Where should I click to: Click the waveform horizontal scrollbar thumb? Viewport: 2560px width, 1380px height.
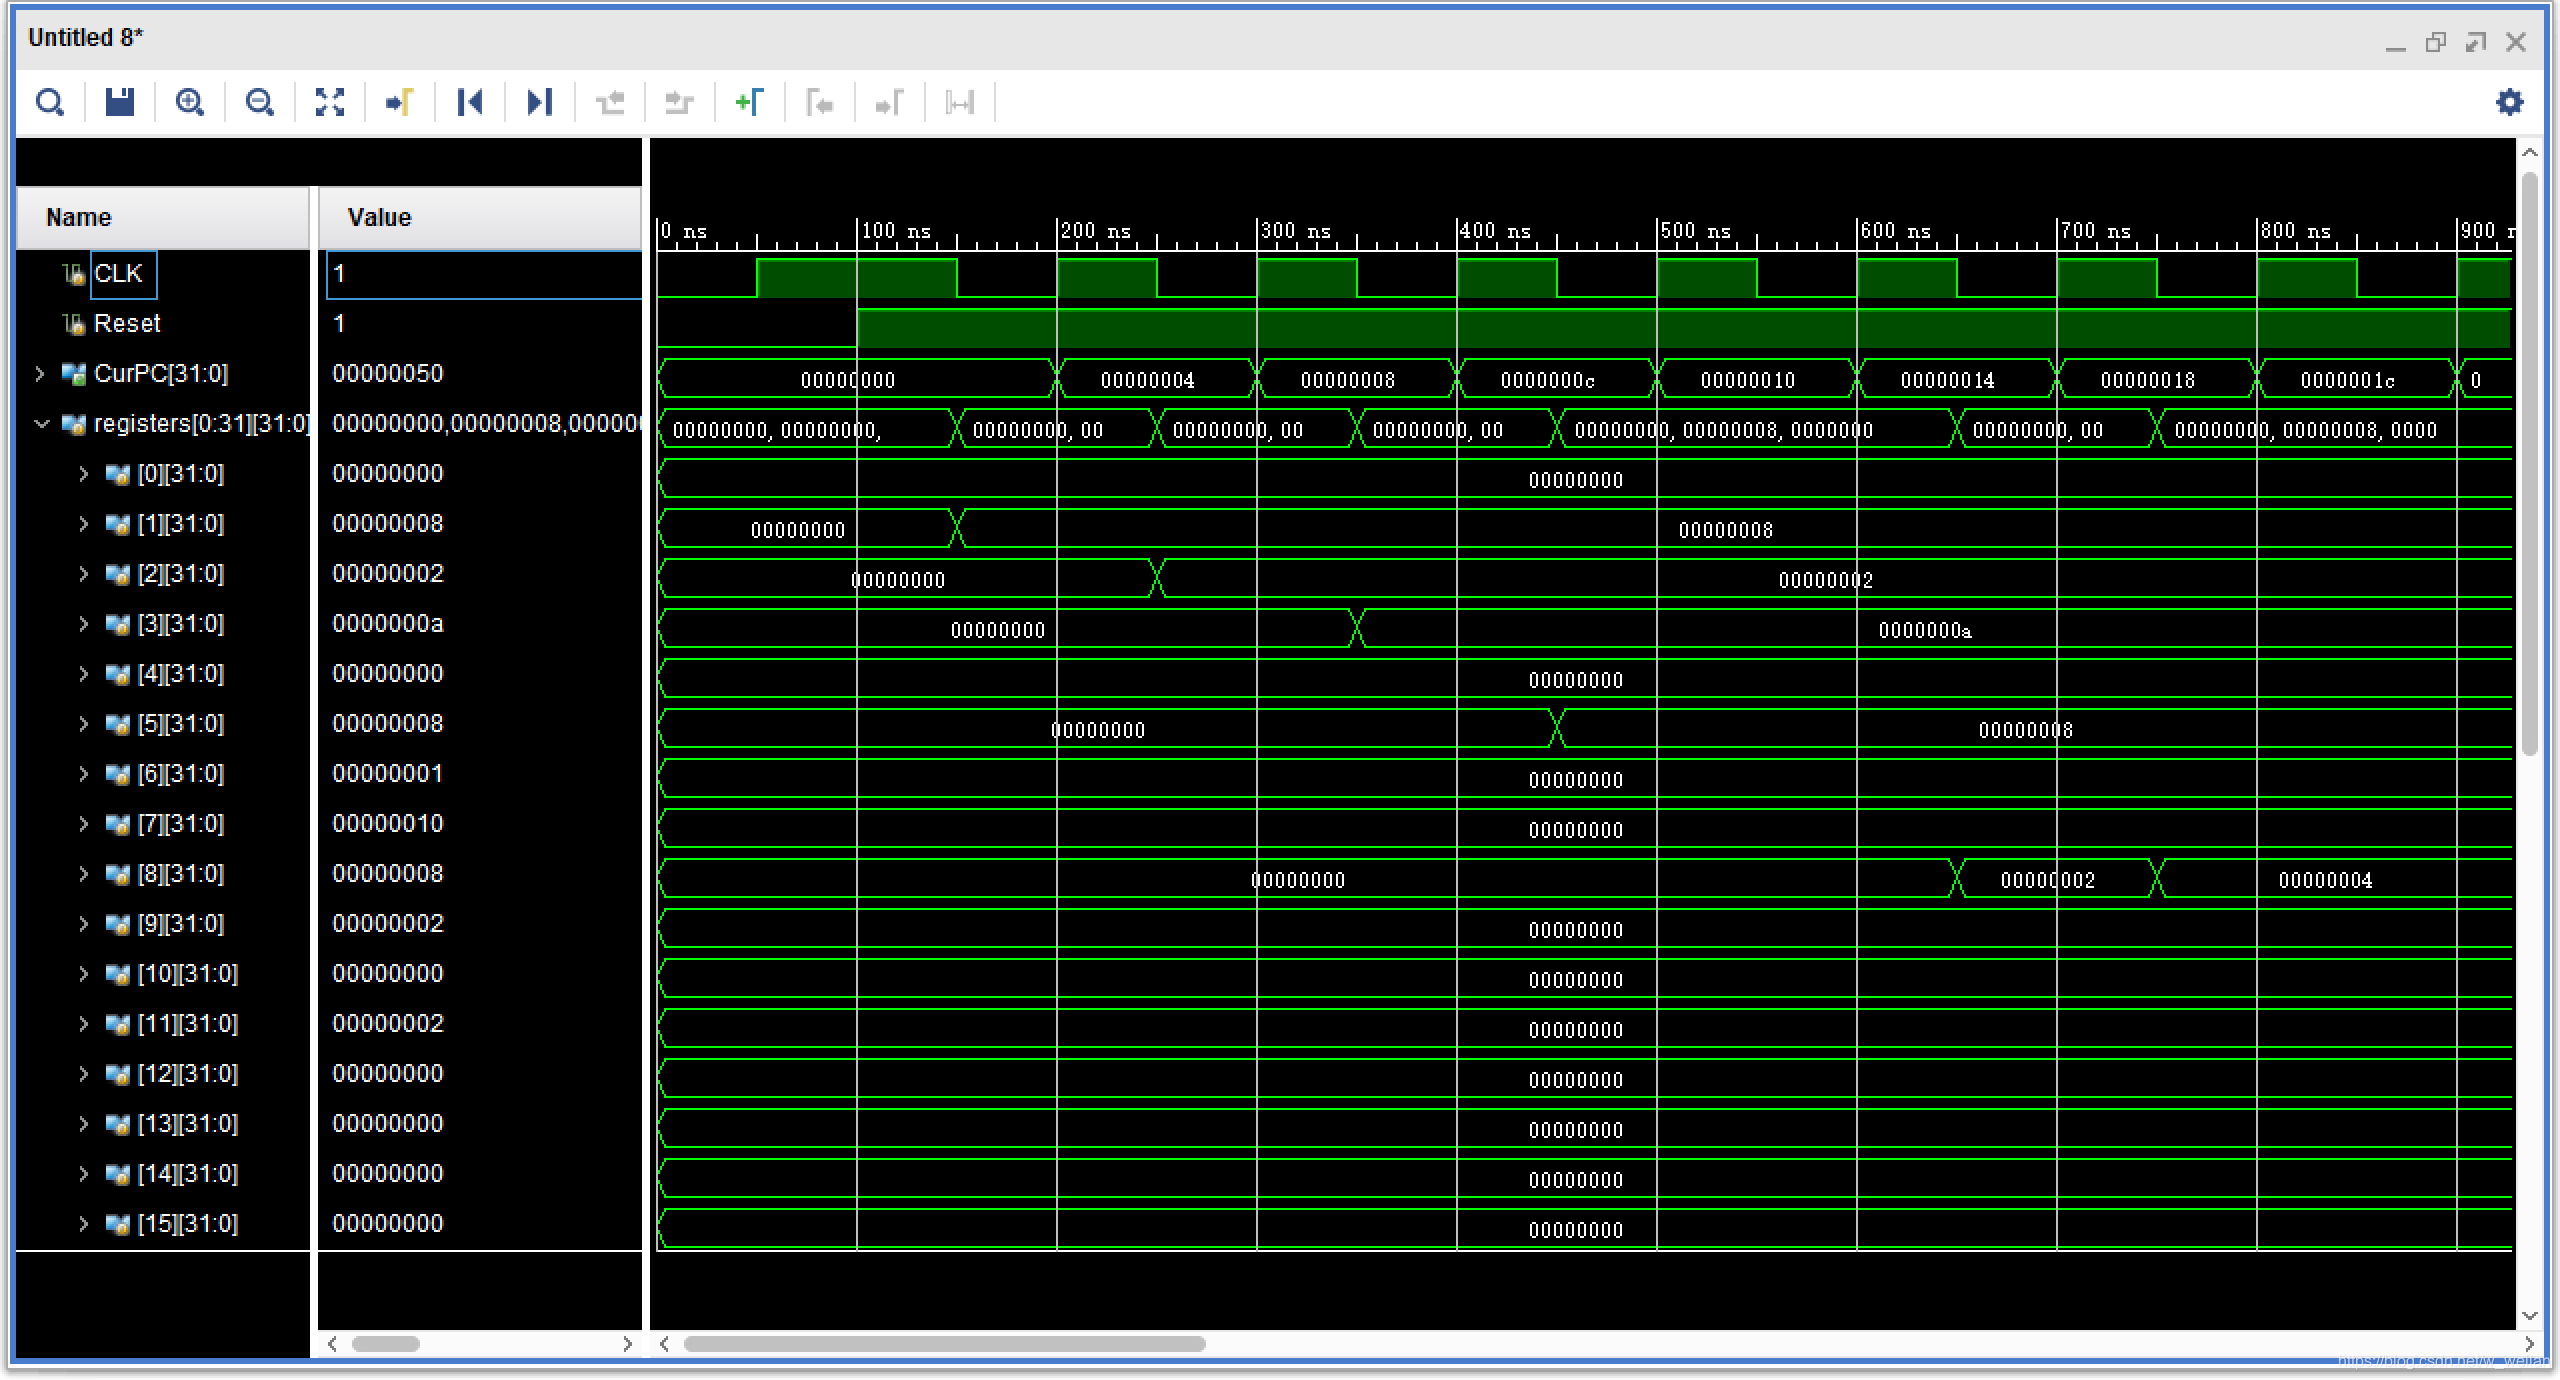coord(944,1344)
